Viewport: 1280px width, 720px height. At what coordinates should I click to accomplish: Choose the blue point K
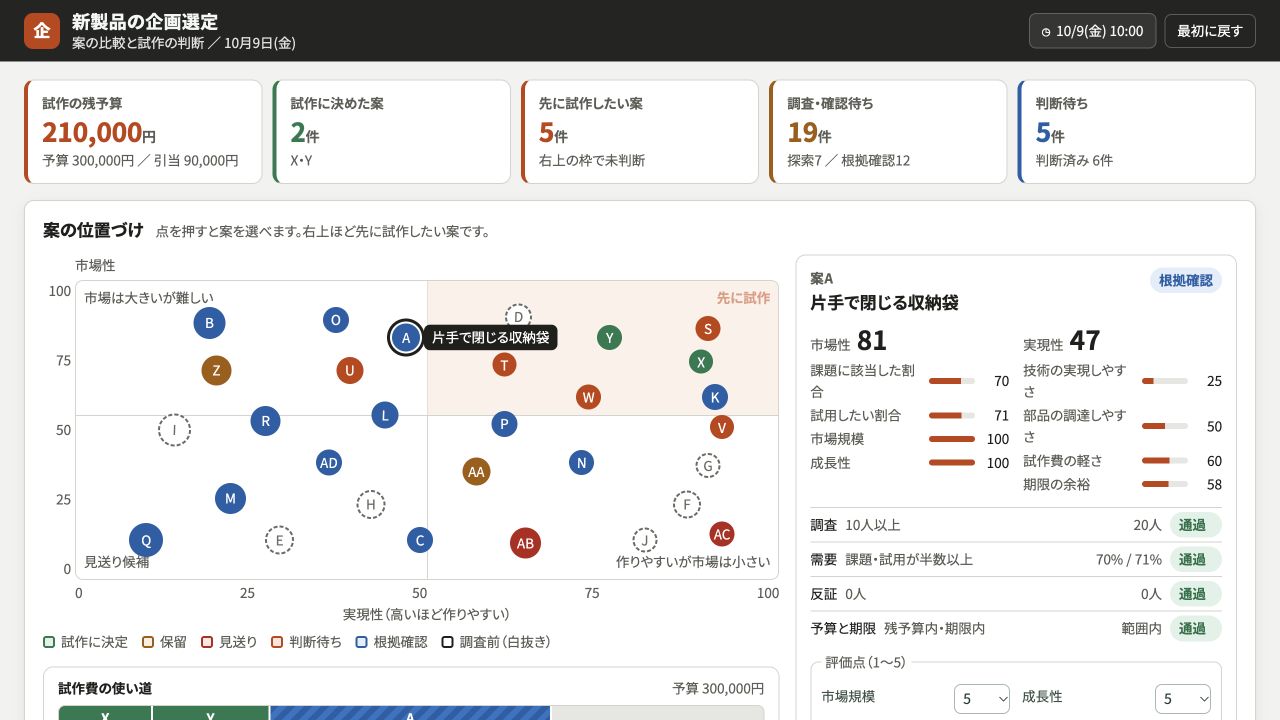click(715, 397)
